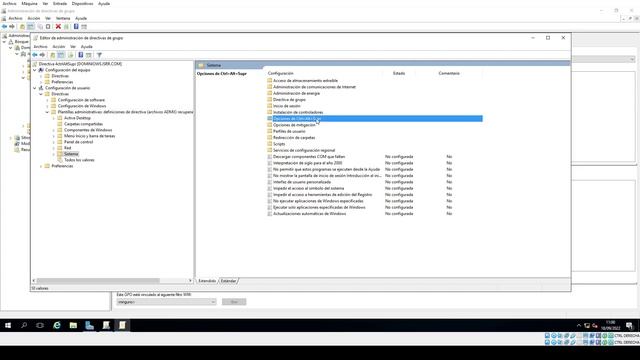Click the taskbar search magnifier
640x360 pixels.
point(24,325)
